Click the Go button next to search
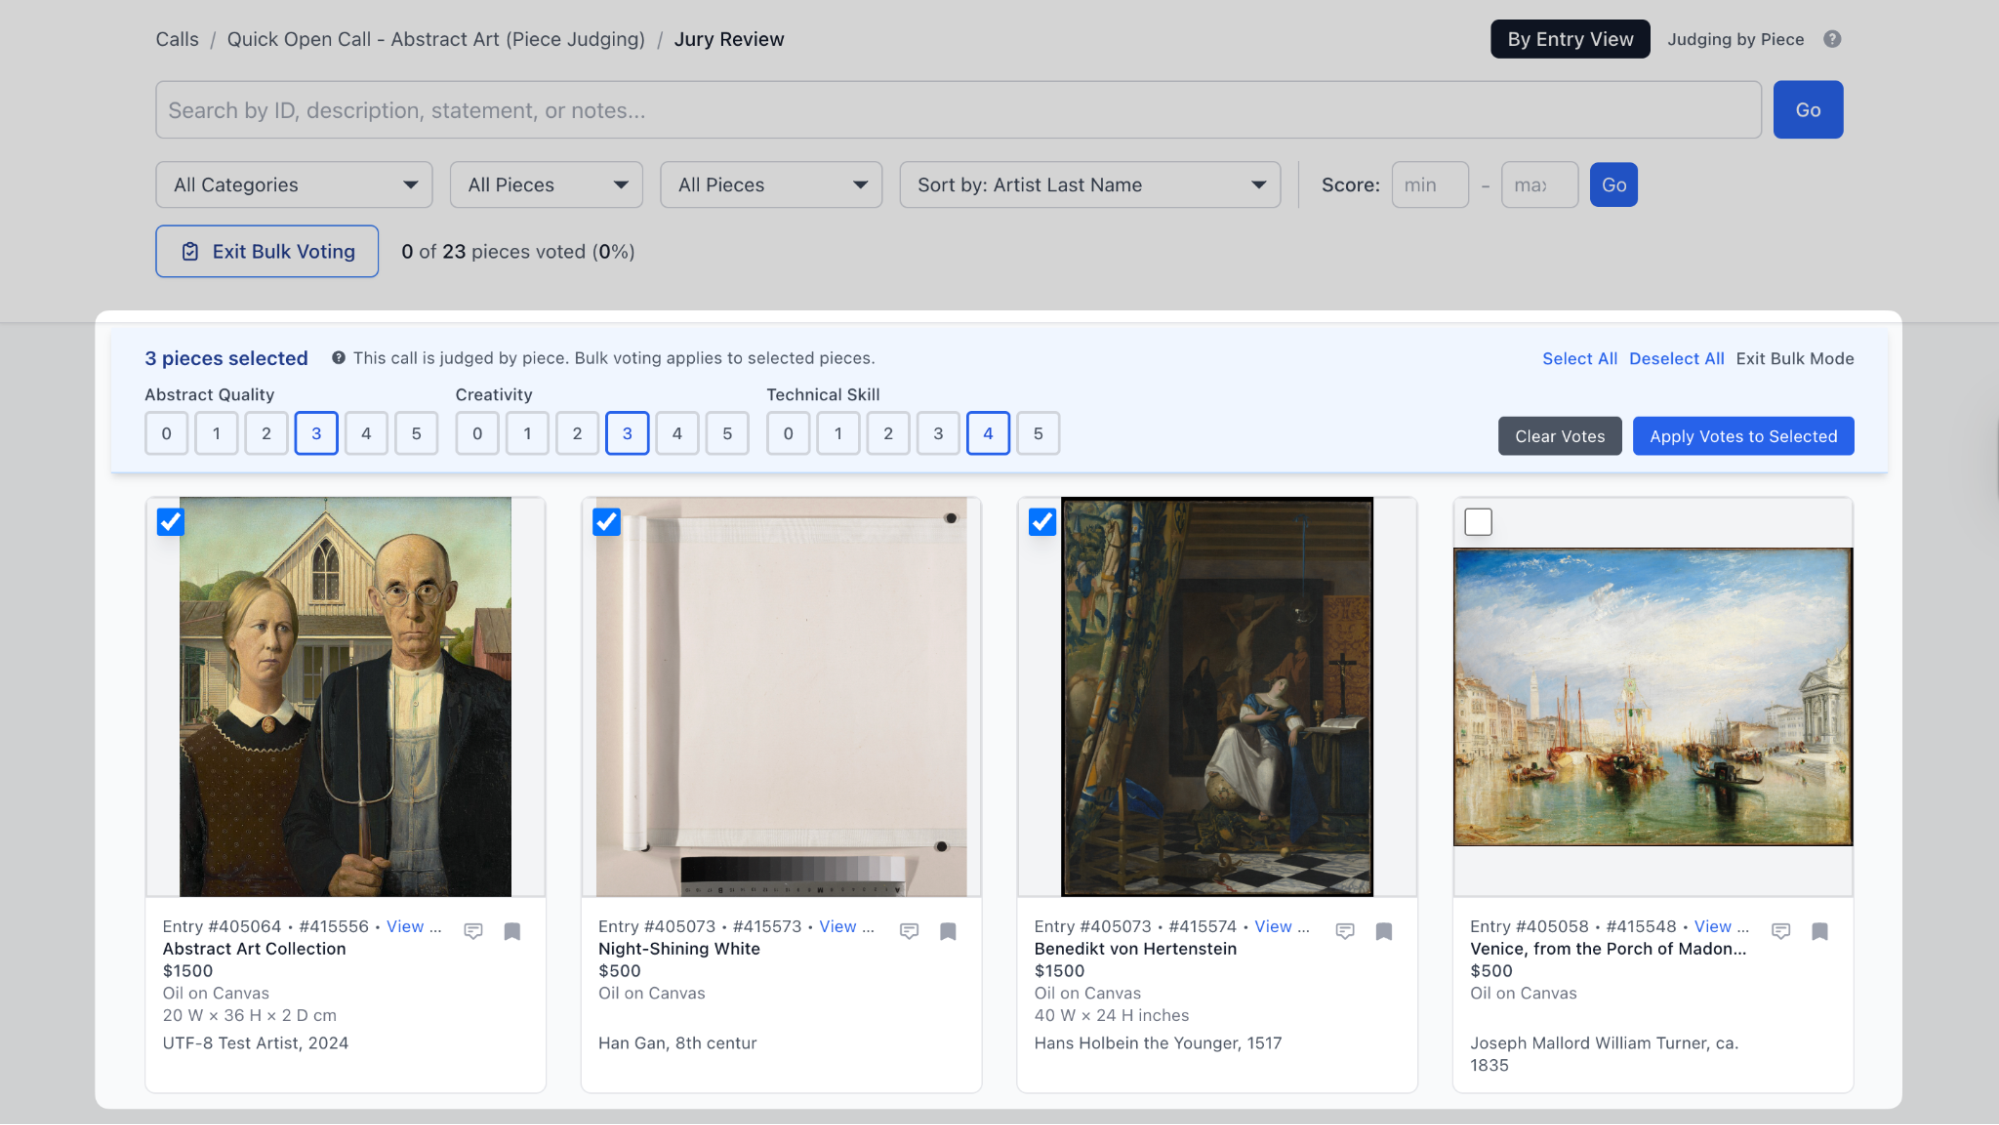This screenshot has height=1125, width=1999. click(1808, 110)
